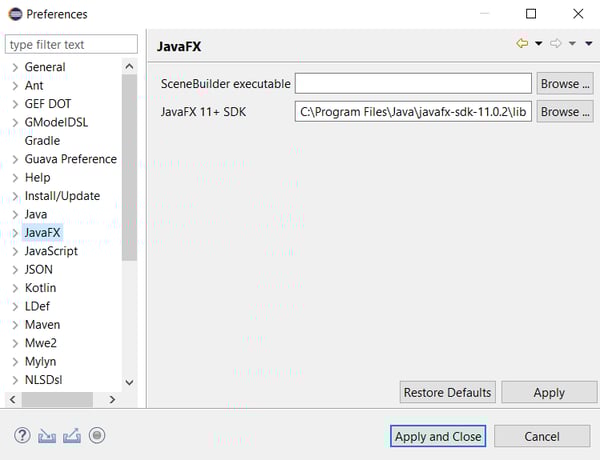Browse for the SceneBuilder executable
600x460 pixels.
coord(565,84)
